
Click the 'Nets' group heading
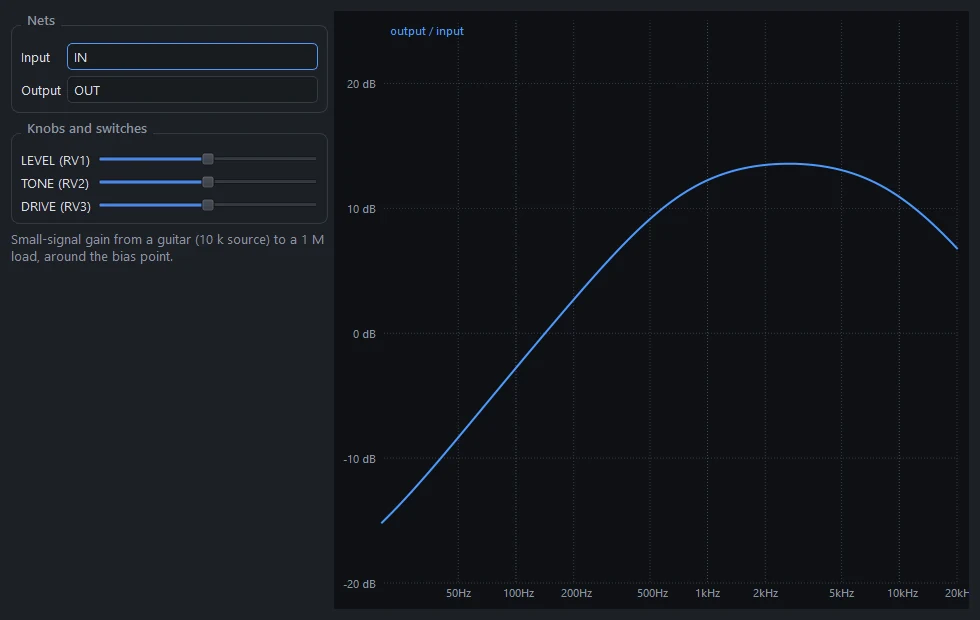[x=41, y=21]
